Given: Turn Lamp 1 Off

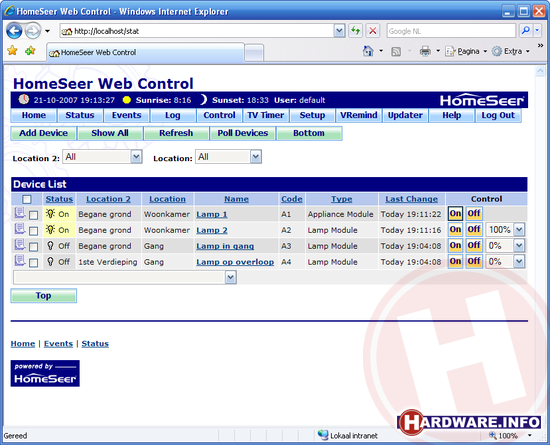Looking at the screenshot, I should coord(474,214).
